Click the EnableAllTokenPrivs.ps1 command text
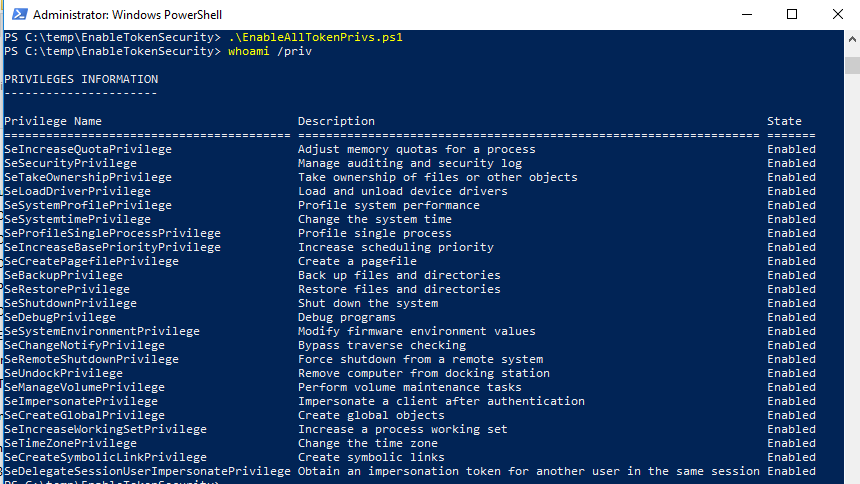Viewport: 860px width, 484px height. 315,37
